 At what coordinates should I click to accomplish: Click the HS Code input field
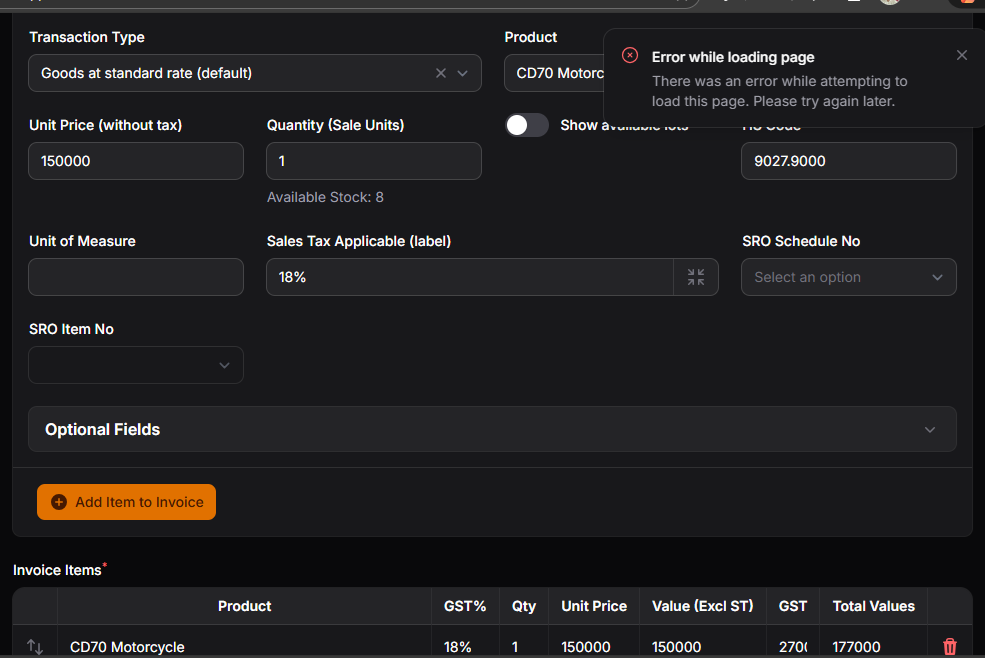pyautogui.click(x=848, y=161)
